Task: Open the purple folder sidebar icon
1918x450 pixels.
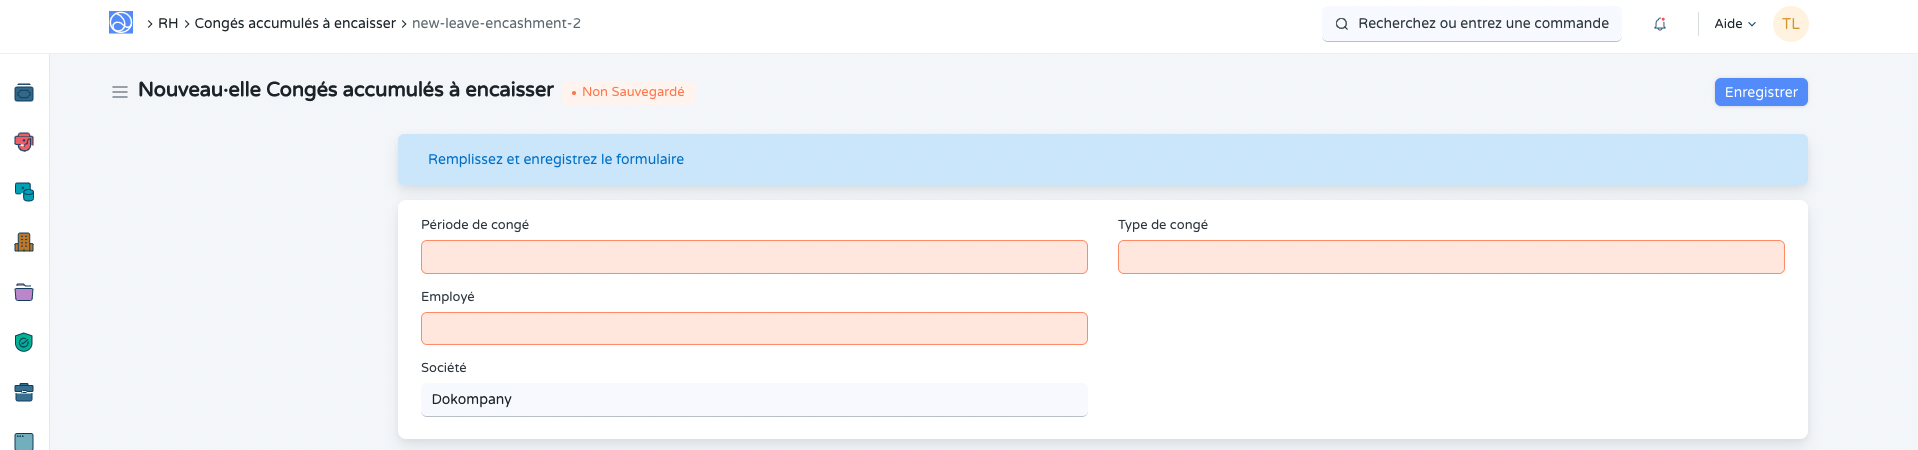Action: point(24,292)
